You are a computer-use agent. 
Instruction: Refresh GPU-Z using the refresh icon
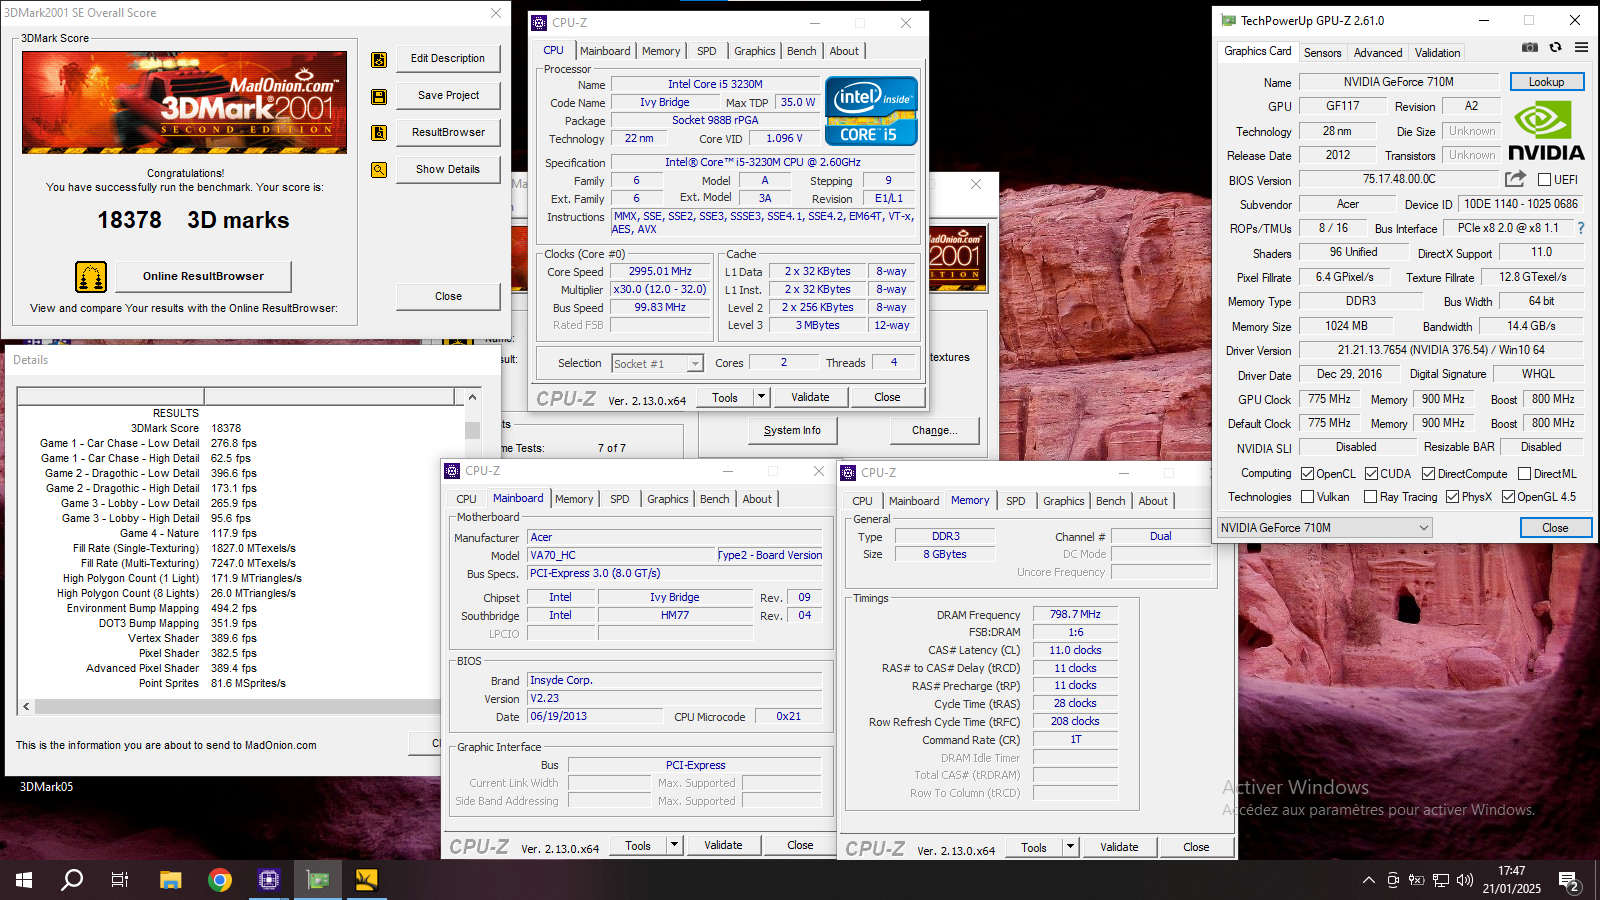tap(1555, 47)
